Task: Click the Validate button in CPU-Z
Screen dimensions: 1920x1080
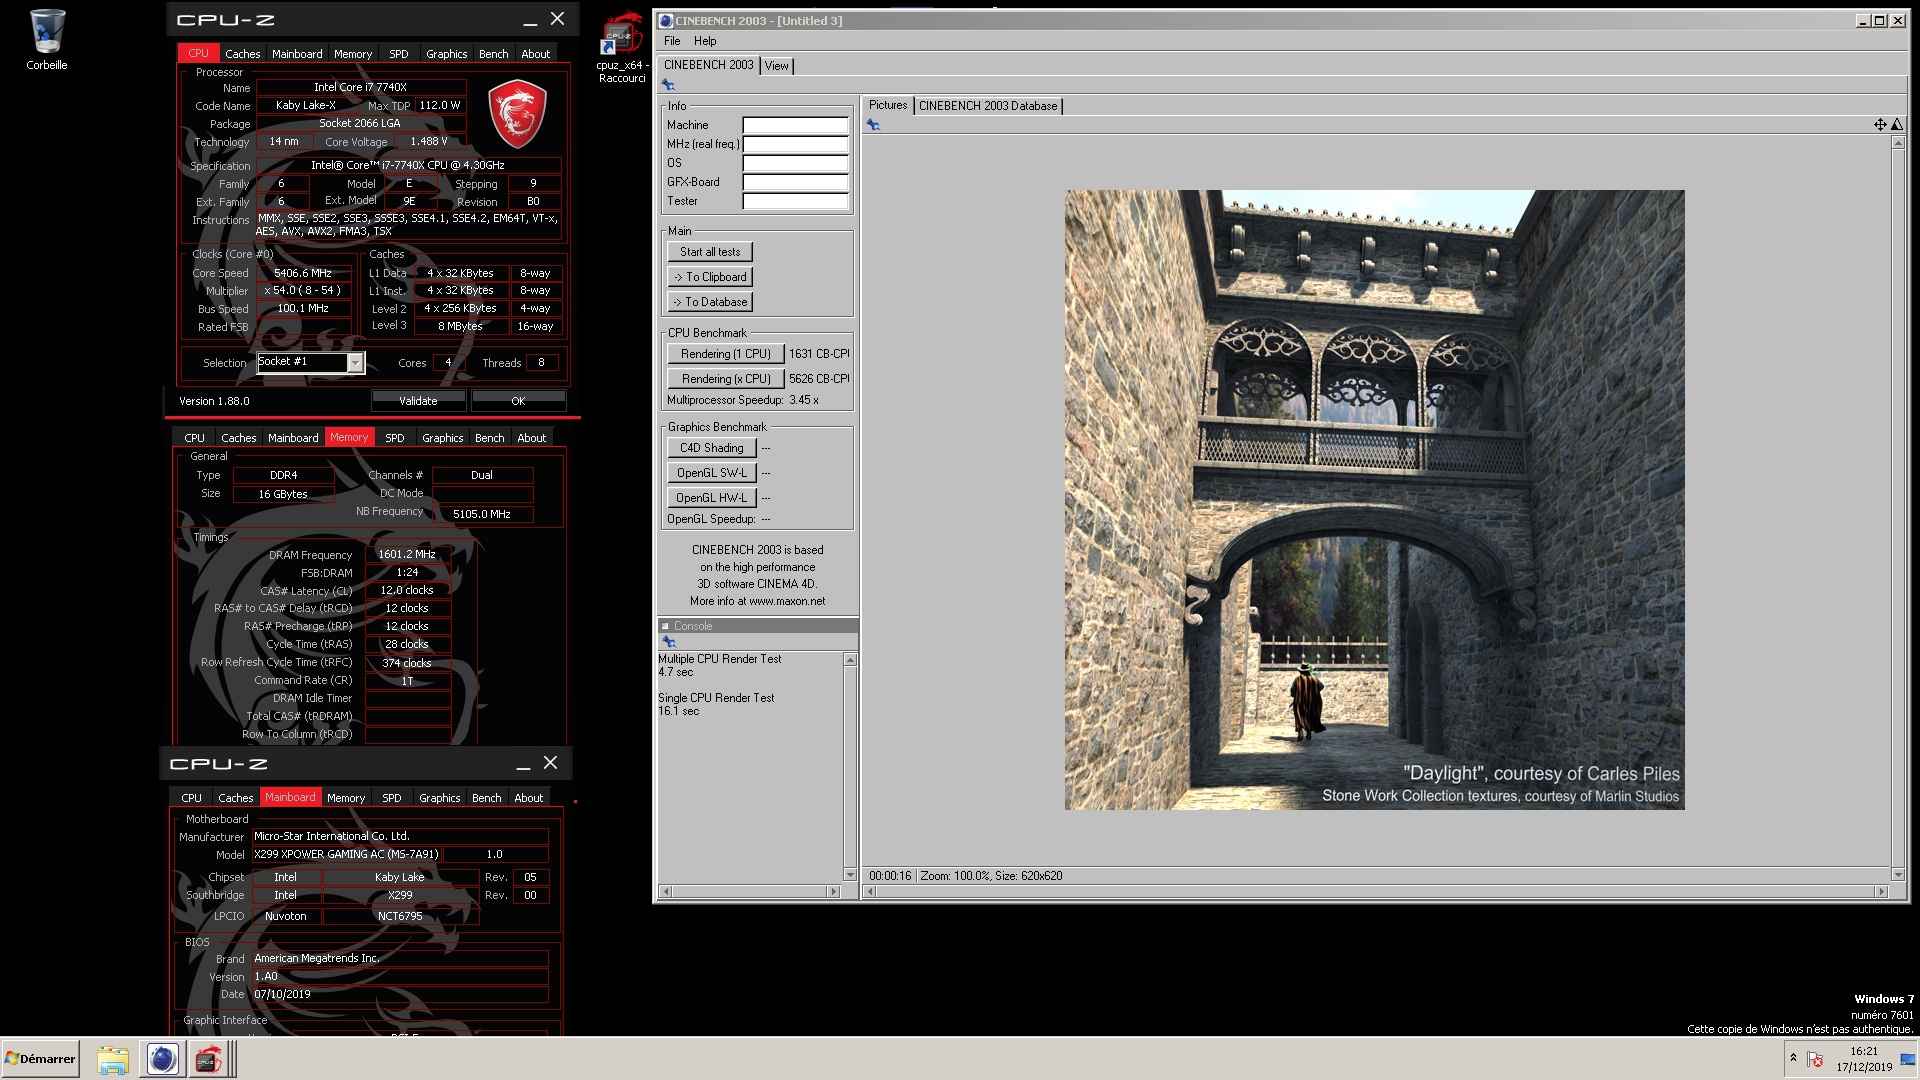Action: (x=418, y=401)
